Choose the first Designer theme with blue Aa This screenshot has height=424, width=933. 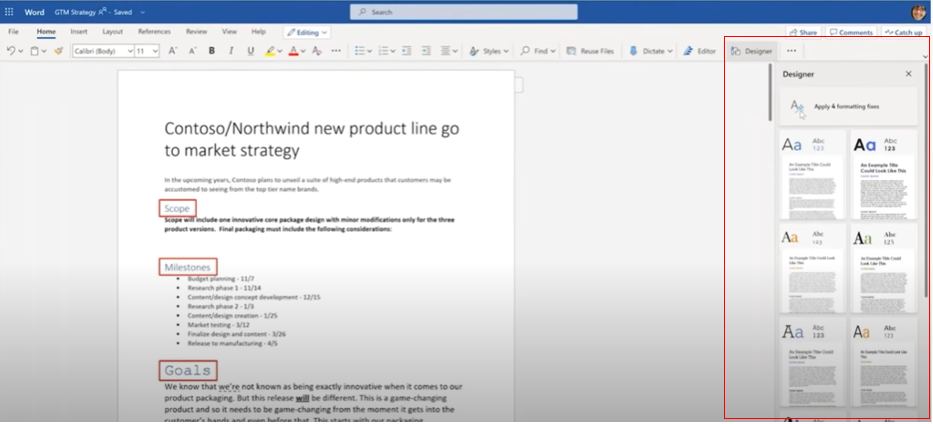812,175
